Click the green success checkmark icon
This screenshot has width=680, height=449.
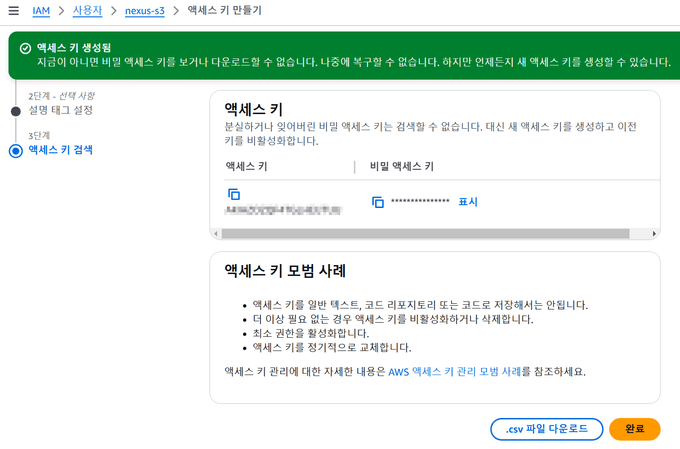coord(24,47)
